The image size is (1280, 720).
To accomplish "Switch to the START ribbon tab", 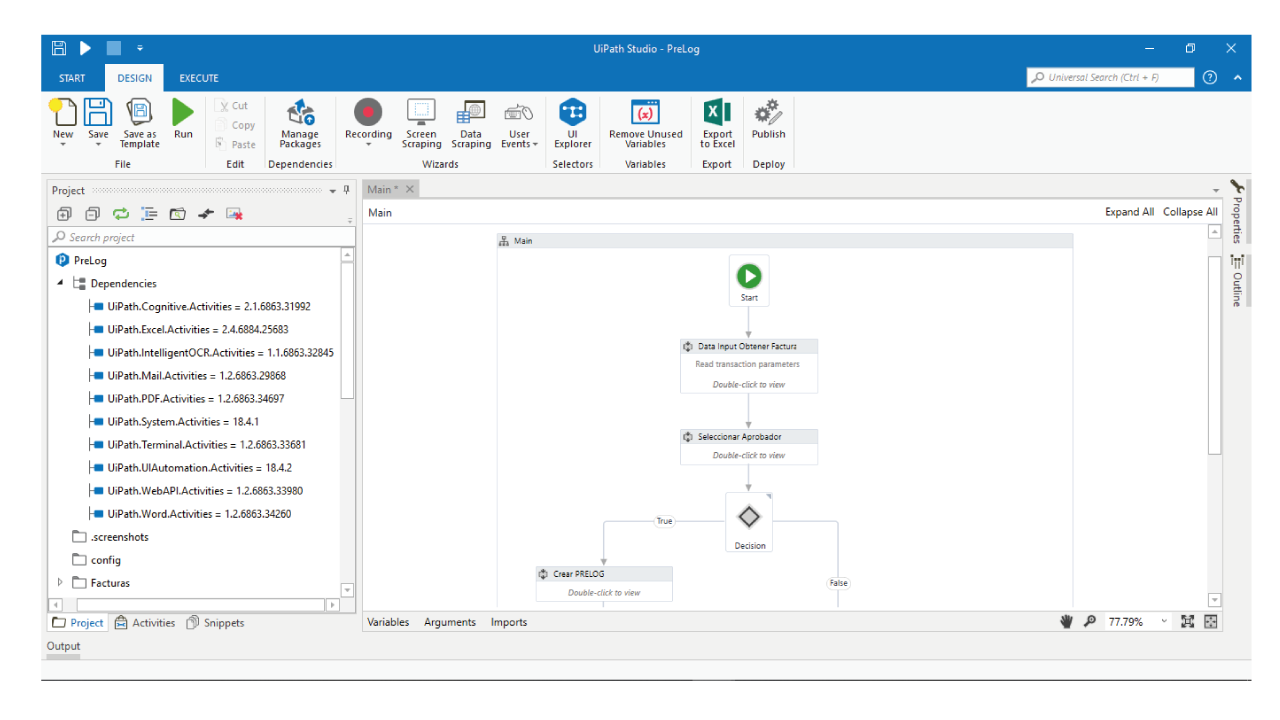I will (72, 78).
